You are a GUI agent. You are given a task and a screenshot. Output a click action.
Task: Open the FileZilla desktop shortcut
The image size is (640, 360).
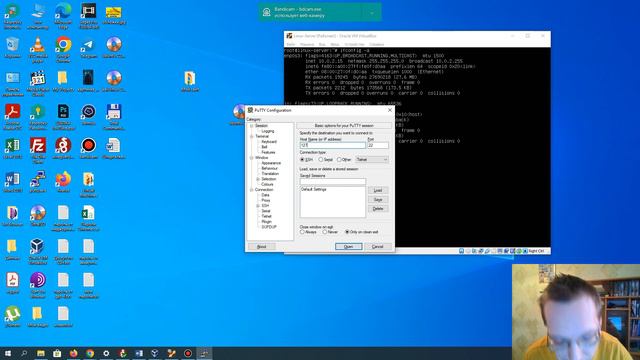(38, 150)
